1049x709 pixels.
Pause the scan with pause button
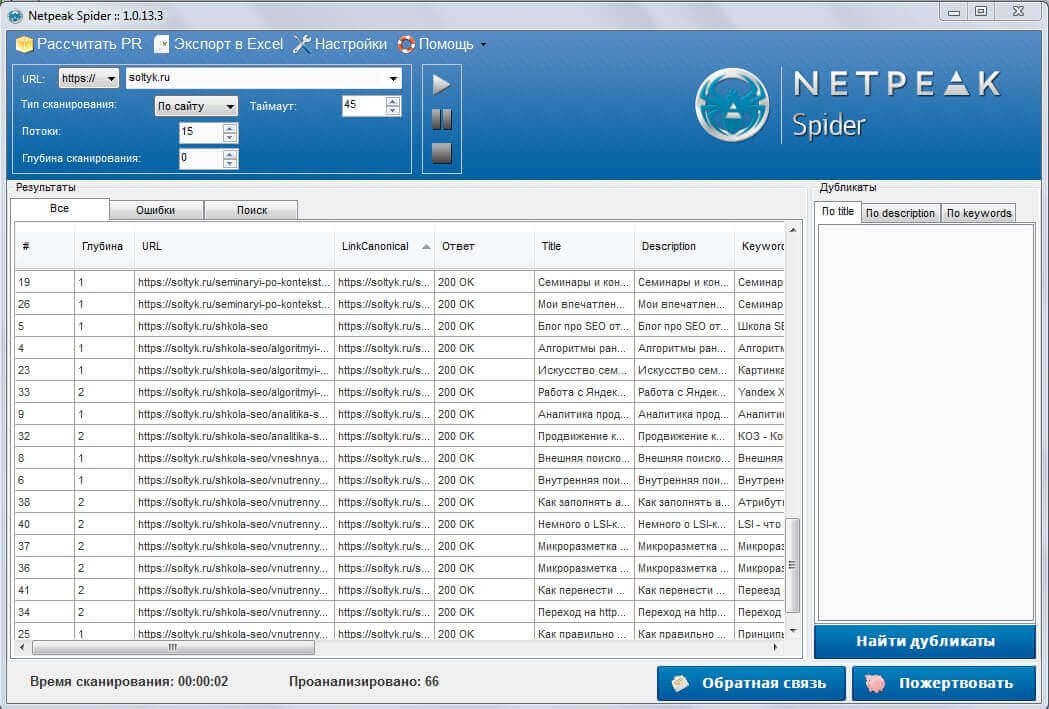click(x=442, y=120)
